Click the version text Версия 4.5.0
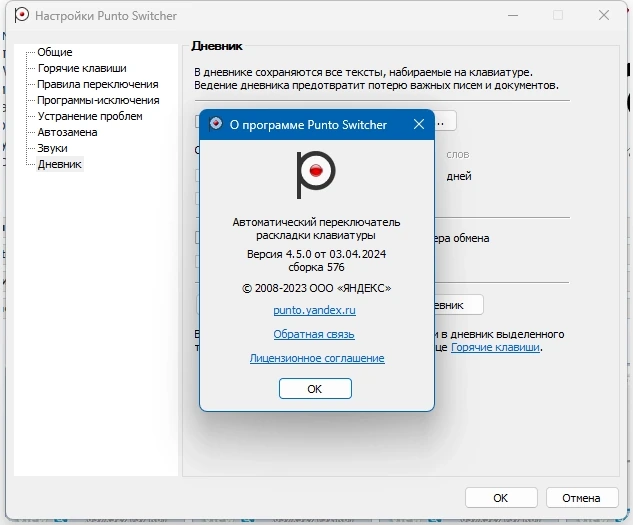The width and height of the screenshot is (633, 525). click(316, 254)
